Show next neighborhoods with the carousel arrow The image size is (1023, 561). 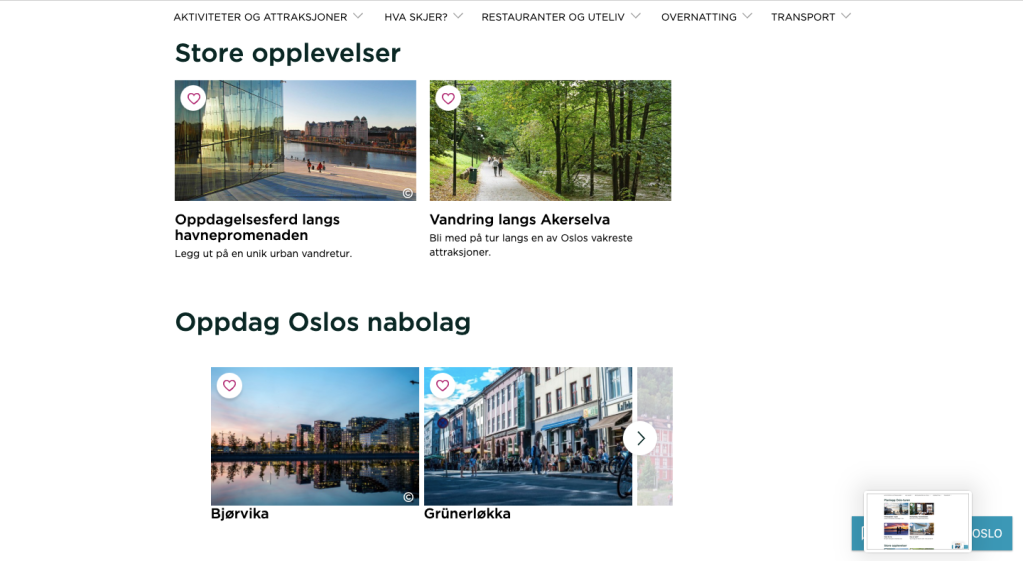640,438
